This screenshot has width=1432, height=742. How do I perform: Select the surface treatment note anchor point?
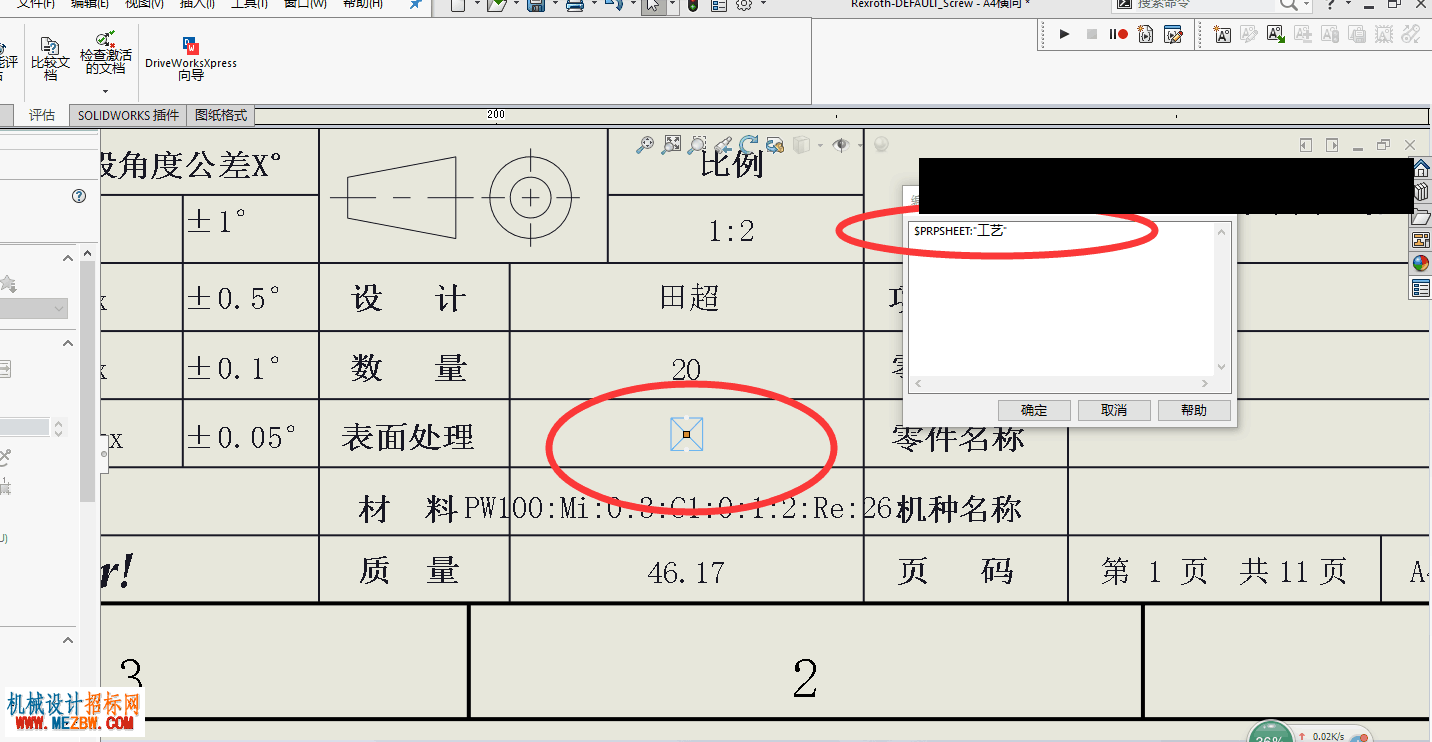(x=686, y=434)
